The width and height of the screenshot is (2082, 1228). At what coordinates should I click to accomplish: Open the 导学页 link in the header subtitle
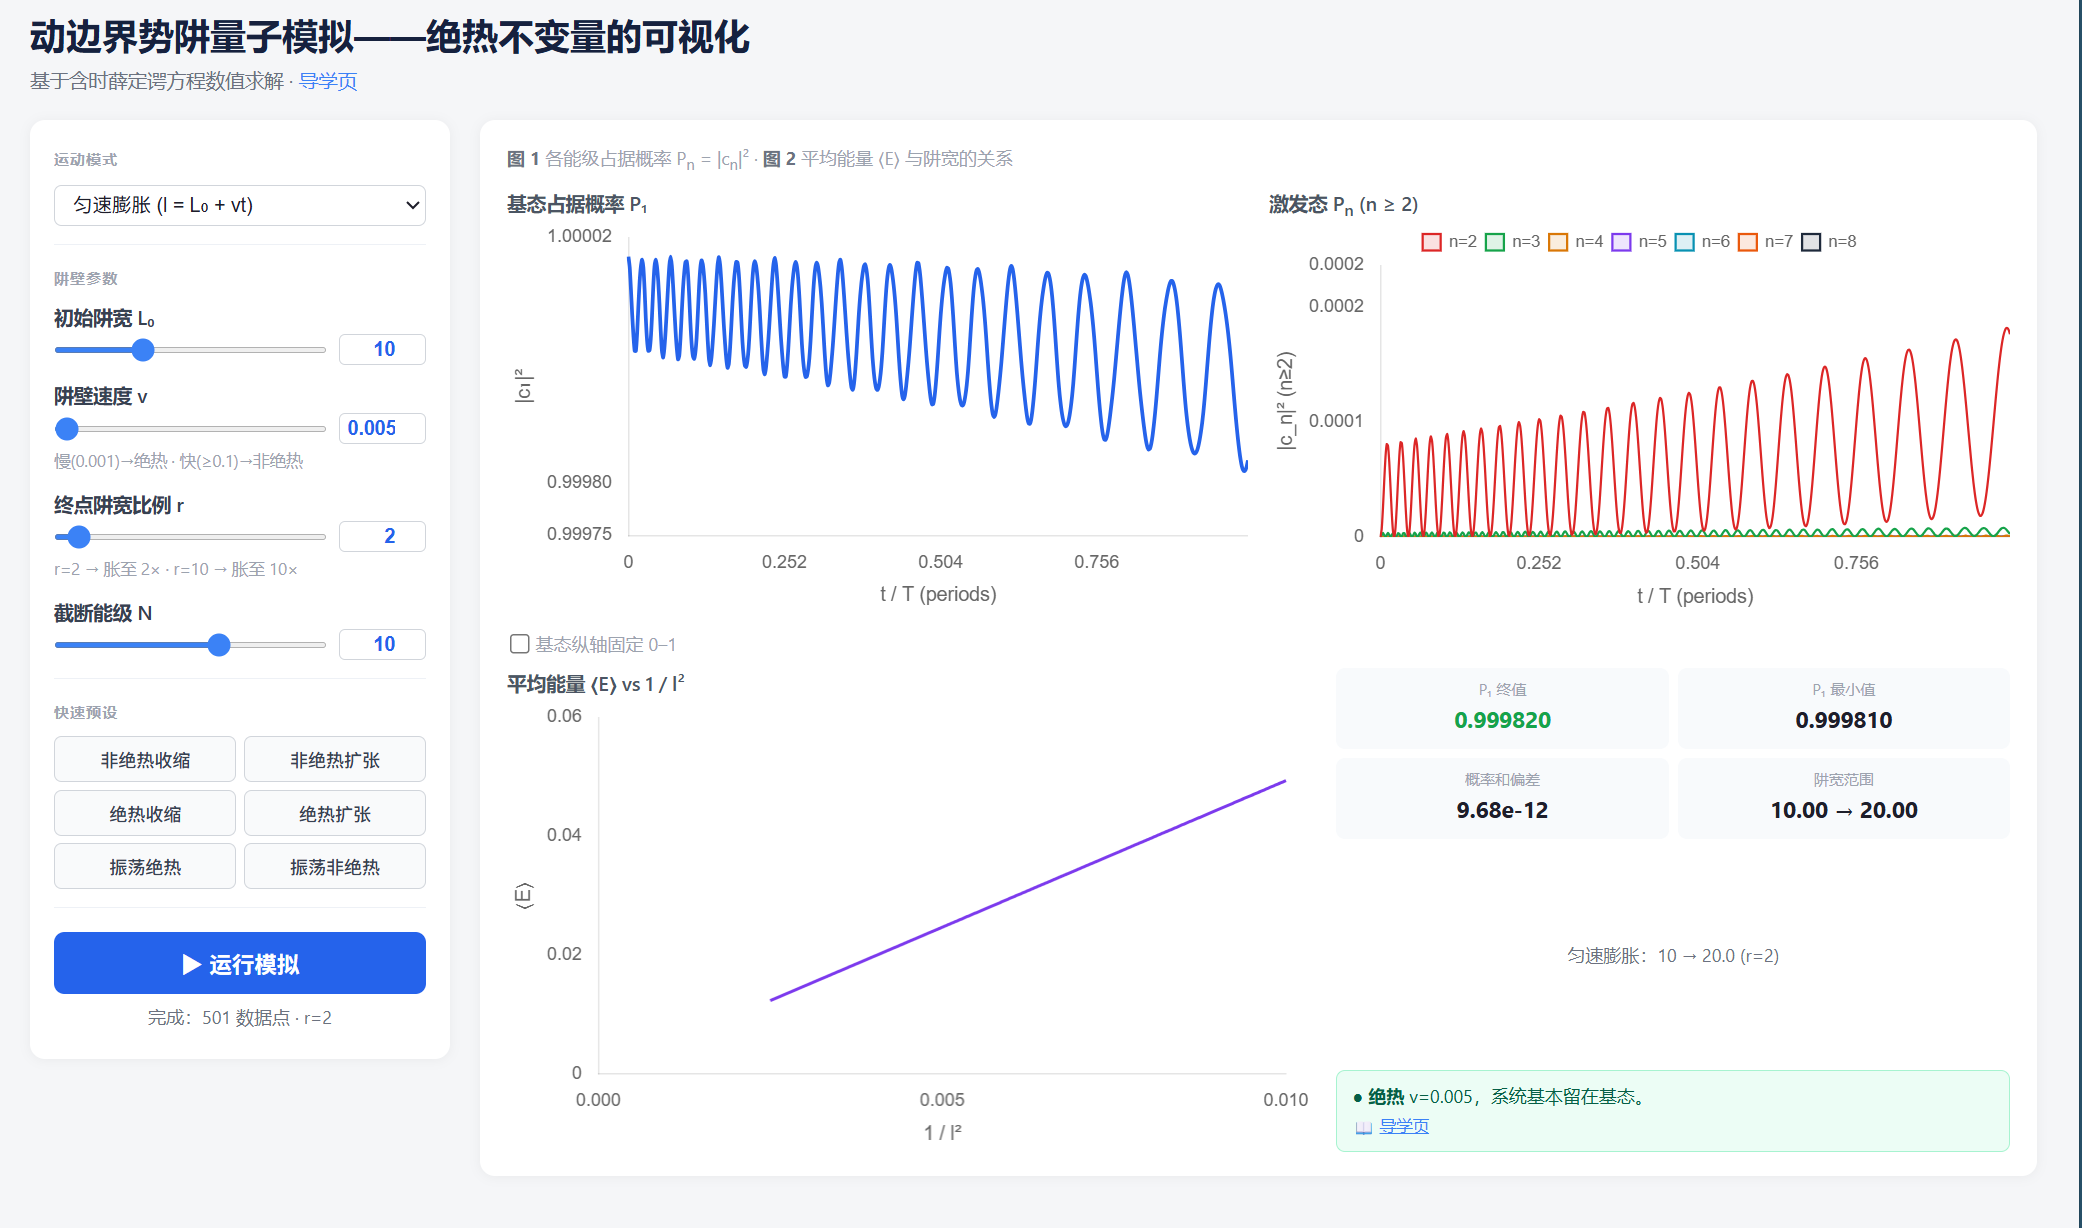coord(328,81)
